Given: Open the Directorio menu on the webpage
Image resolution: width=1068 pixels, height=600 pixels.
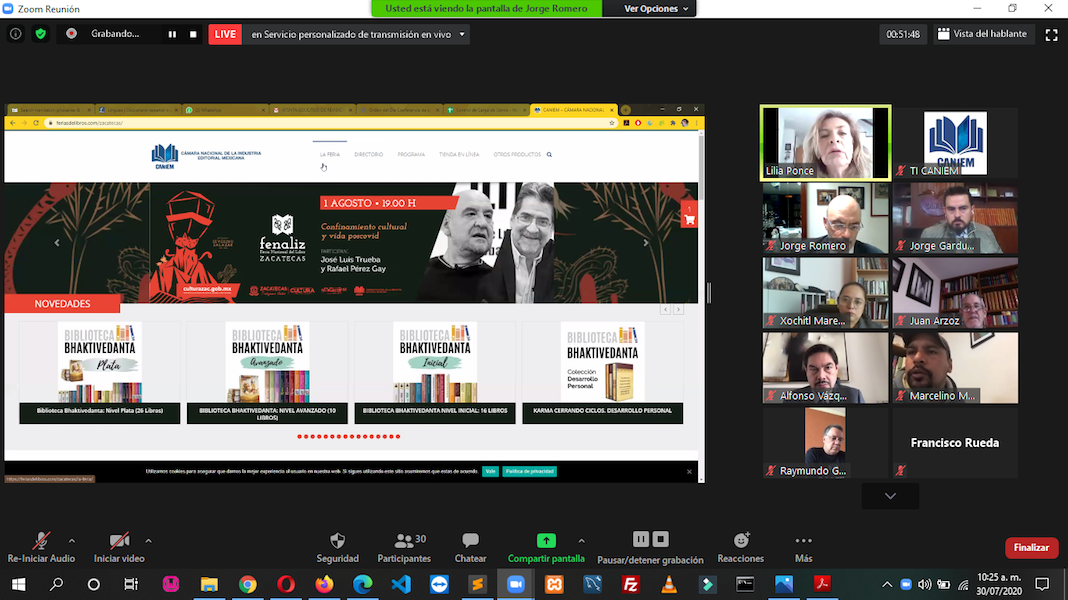Looking at the screenshot, I should pyautogui.click(x=368, y=155).
